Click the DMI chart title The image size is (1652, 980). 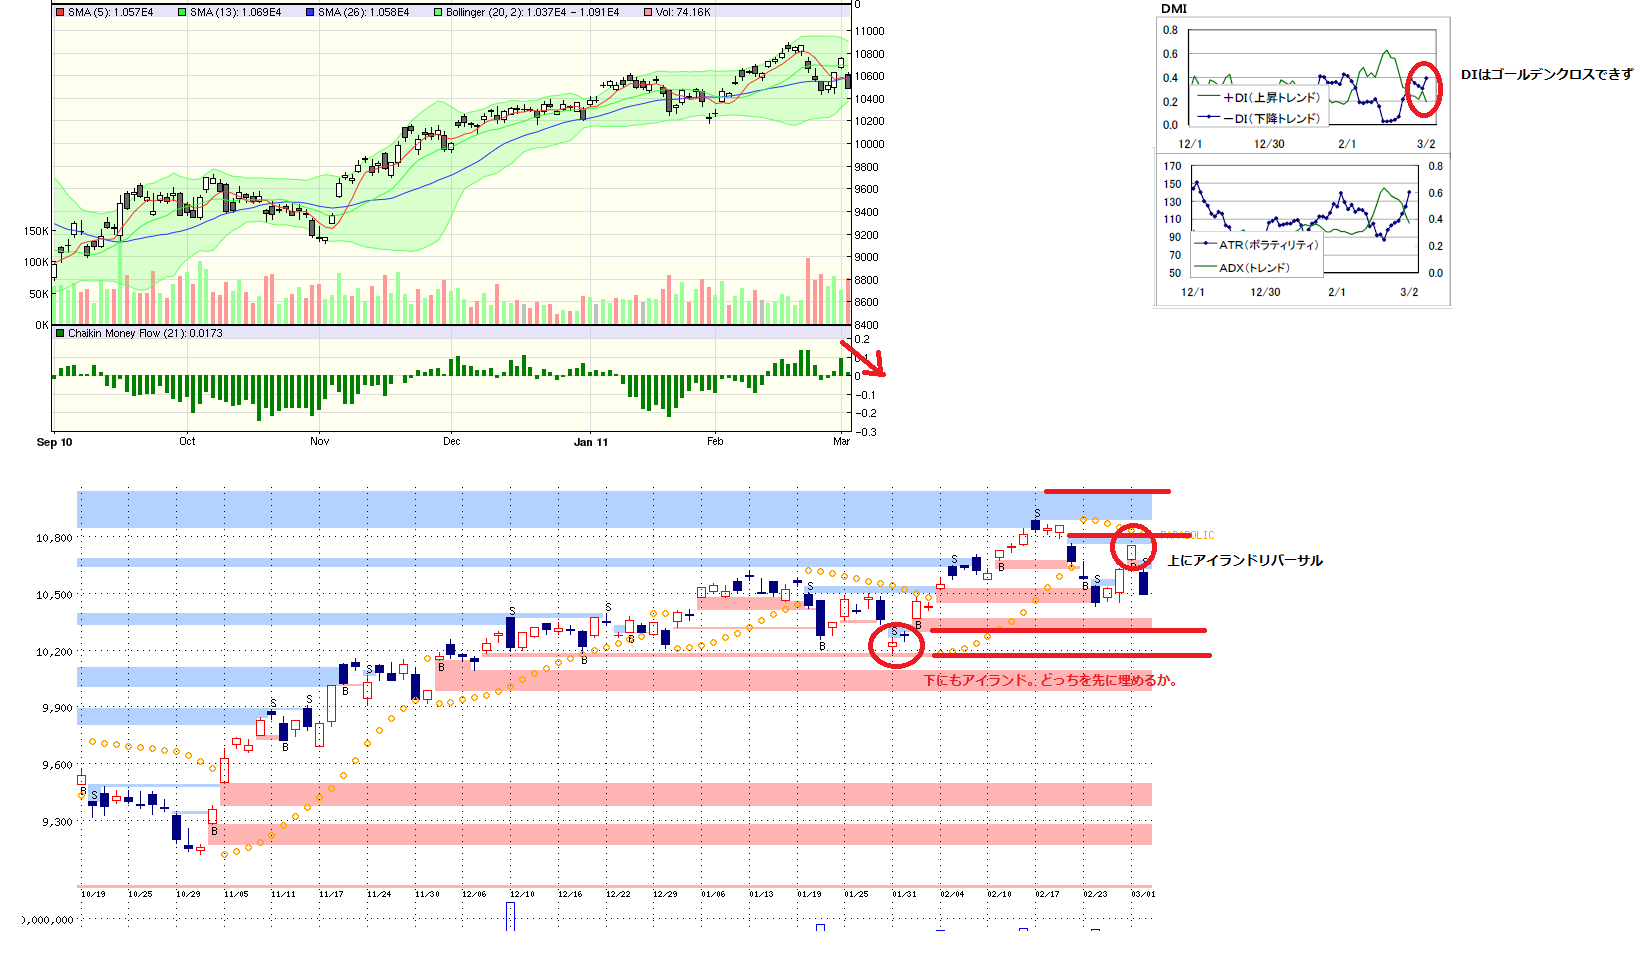pos(1173,9)
